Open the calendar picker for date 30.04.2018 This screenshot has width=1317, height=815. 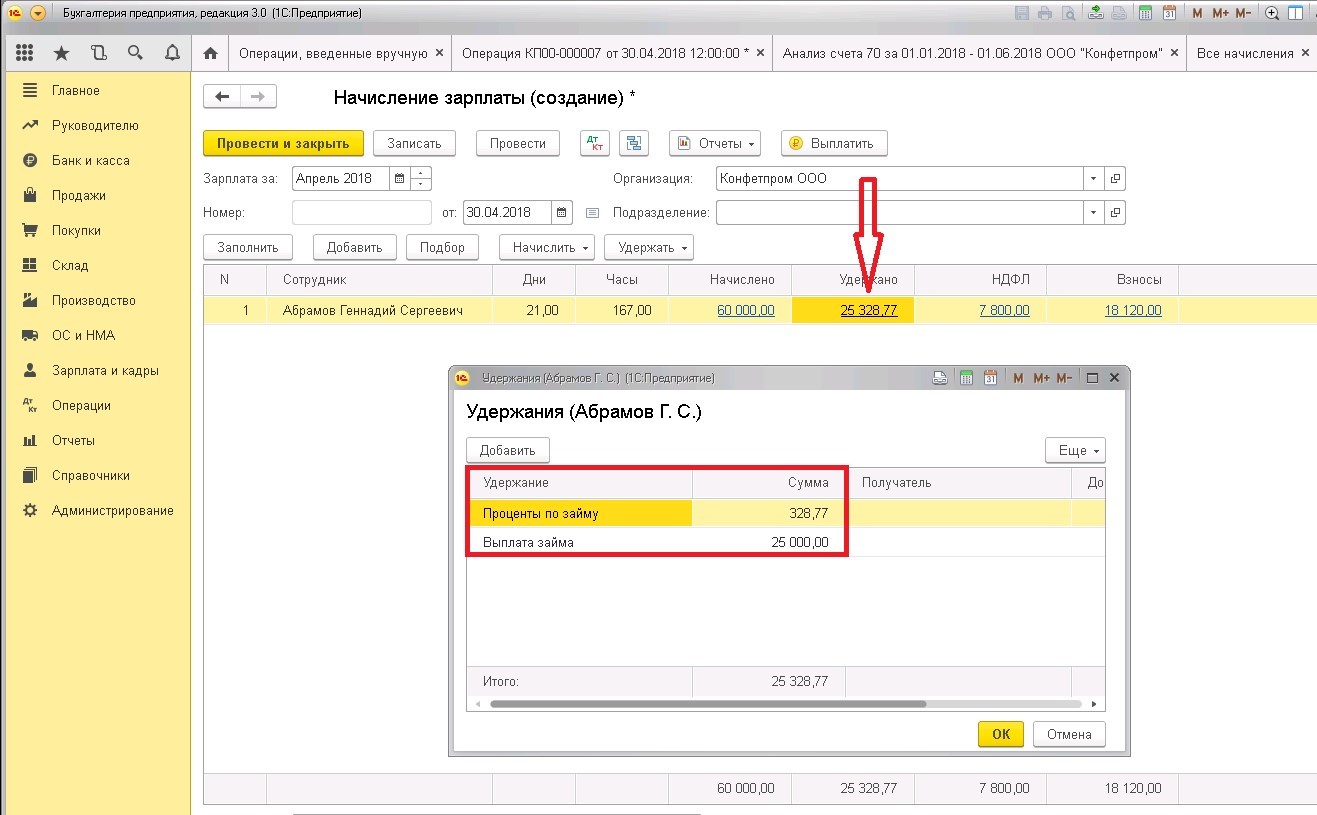(561, 212)
